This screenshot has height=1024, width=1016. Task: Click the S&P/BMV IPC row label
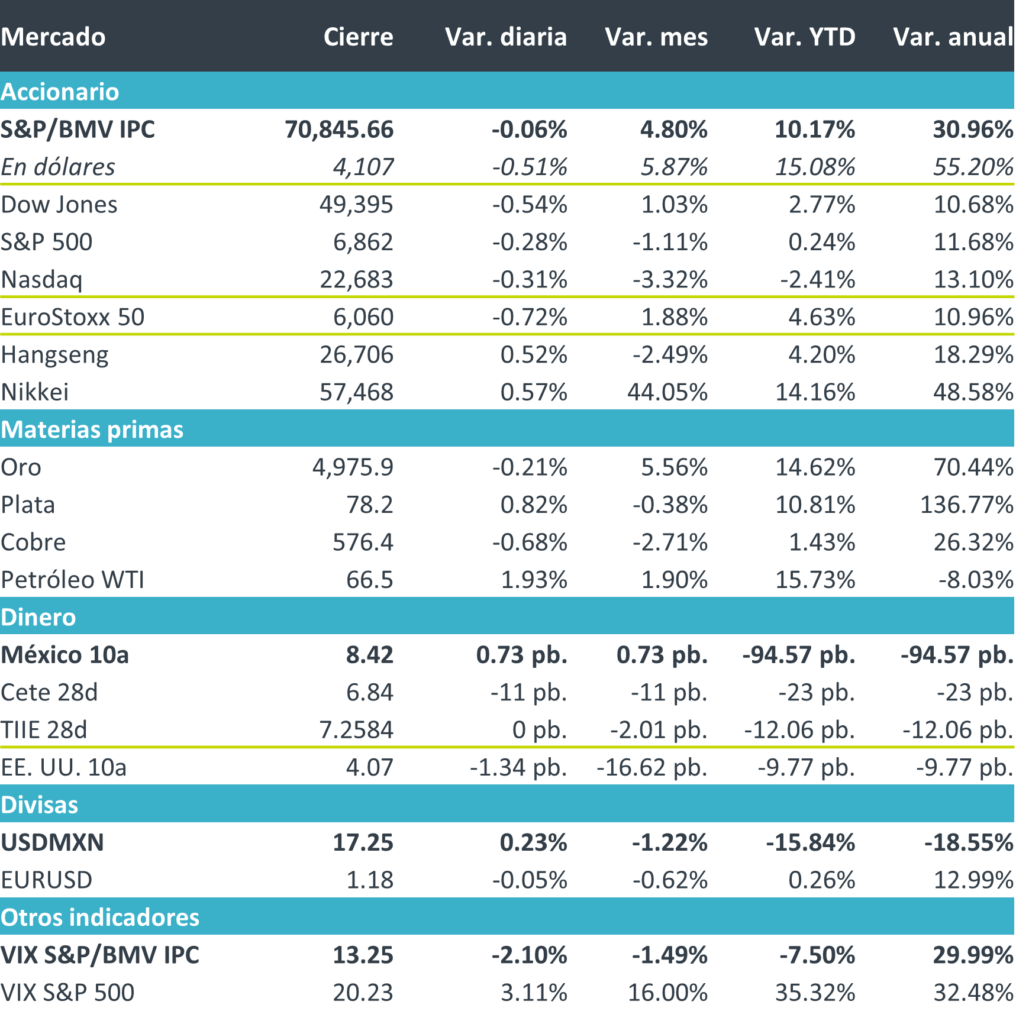(x=78, y=129)
